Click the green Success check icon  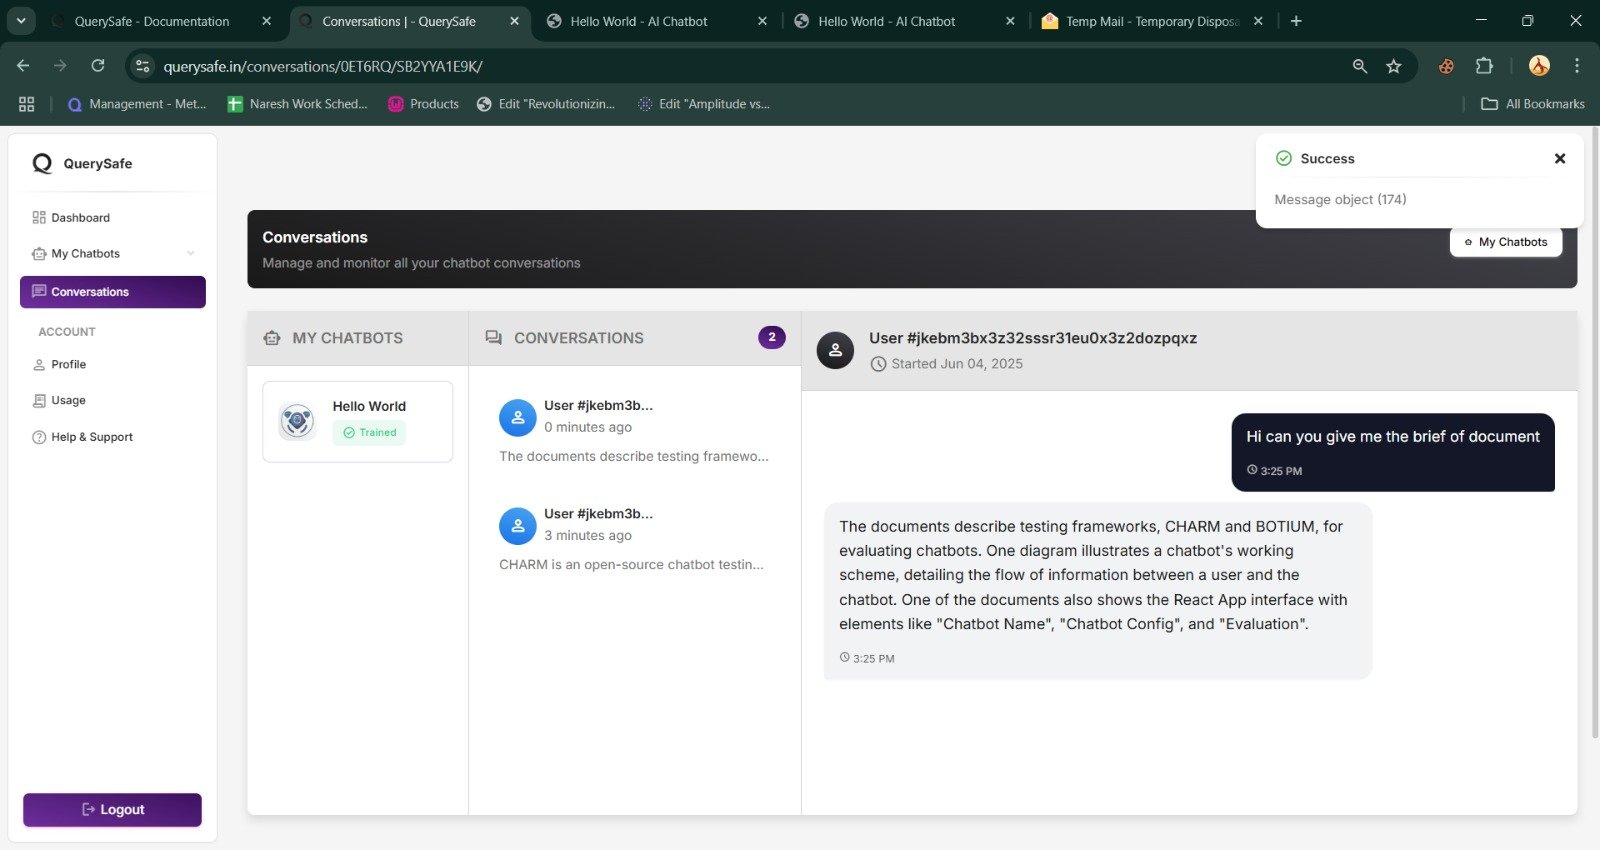1284,158
